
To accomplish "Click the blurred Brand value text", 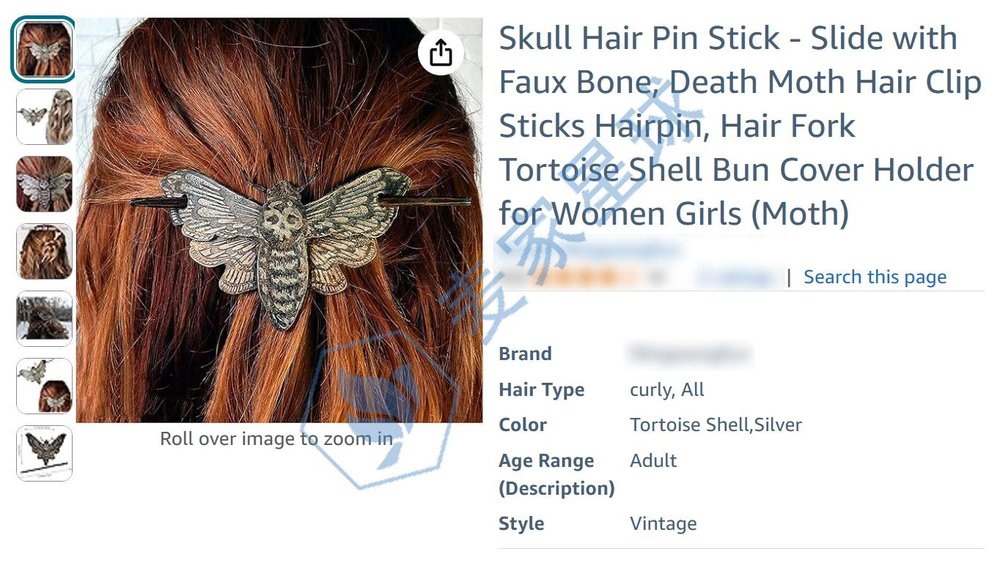I will click(x=690, y=353).
